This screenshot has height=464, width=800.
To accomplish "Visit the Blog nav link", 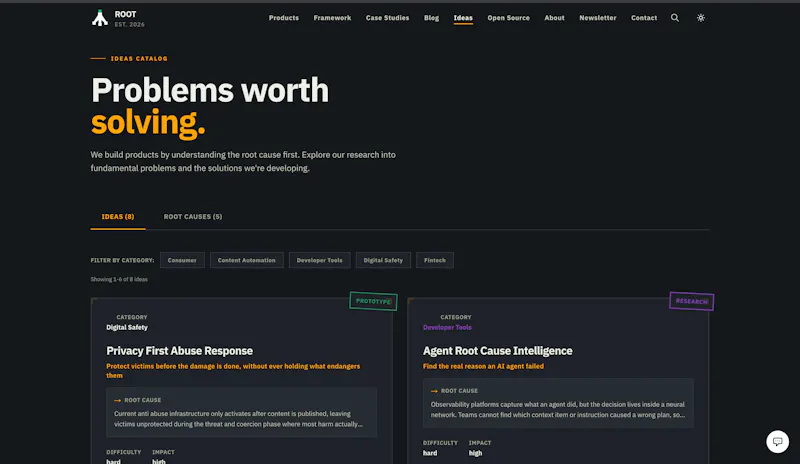I will 431,18.
